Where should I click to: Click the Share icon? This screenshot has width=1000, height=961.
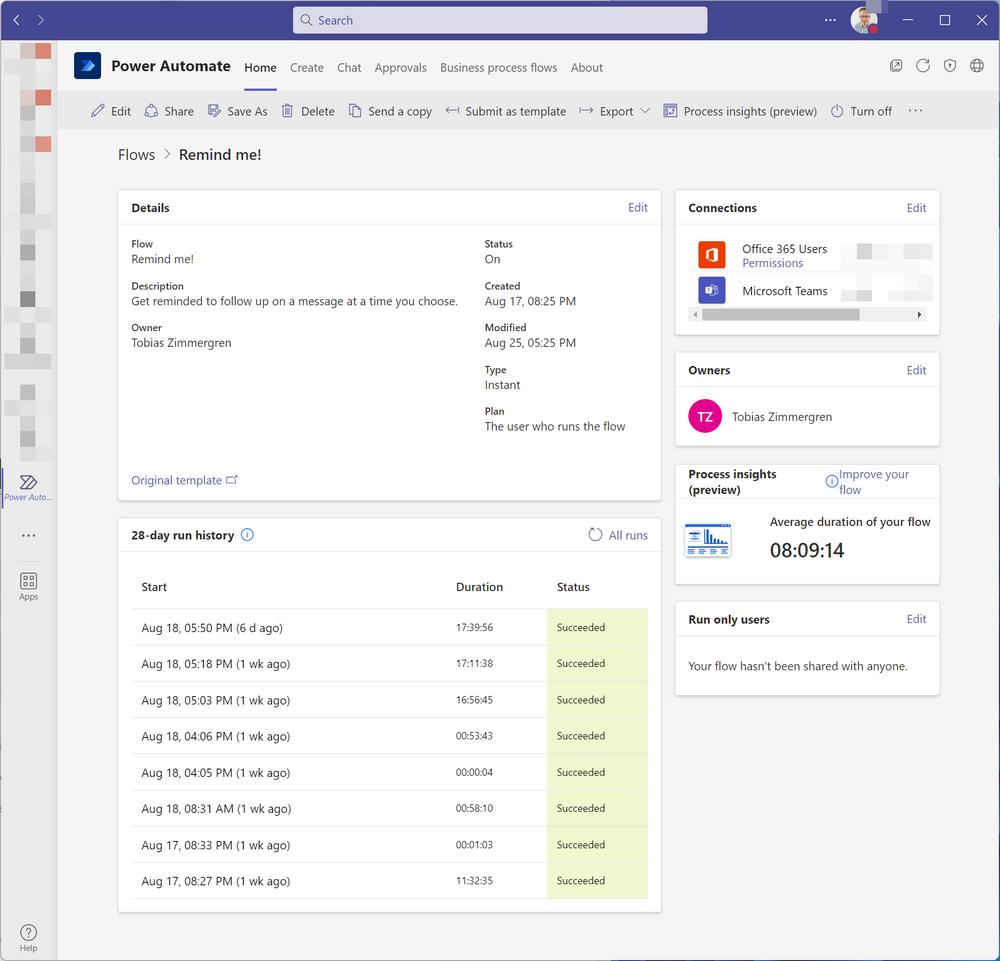coord(150,111)
